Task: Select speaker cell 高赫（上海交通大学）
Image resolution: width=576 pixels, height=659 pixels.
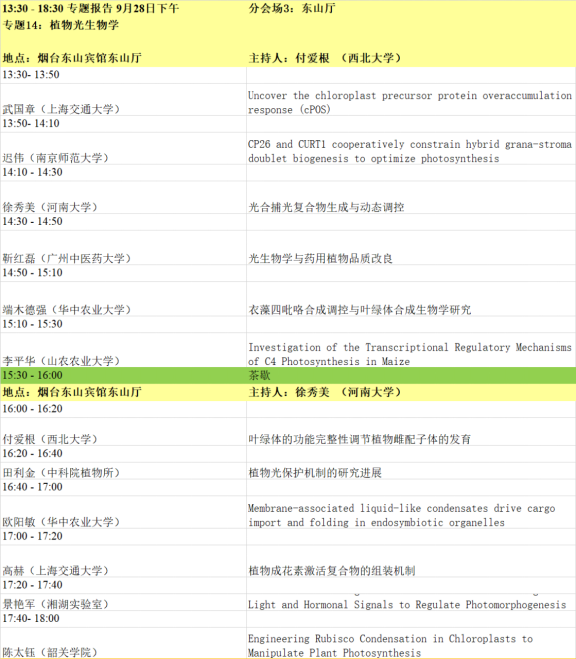Action: click(123, 561)
